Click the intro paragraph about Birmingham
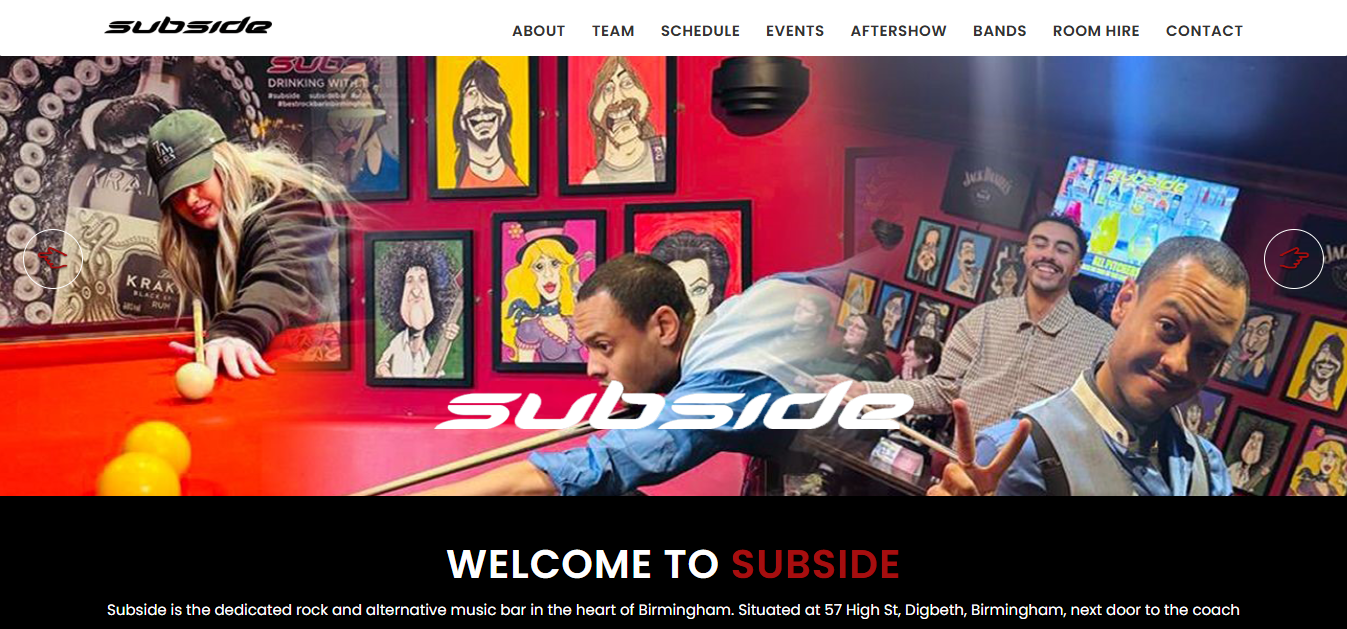This screenshot has height=629, width=1347. [673, 609]
